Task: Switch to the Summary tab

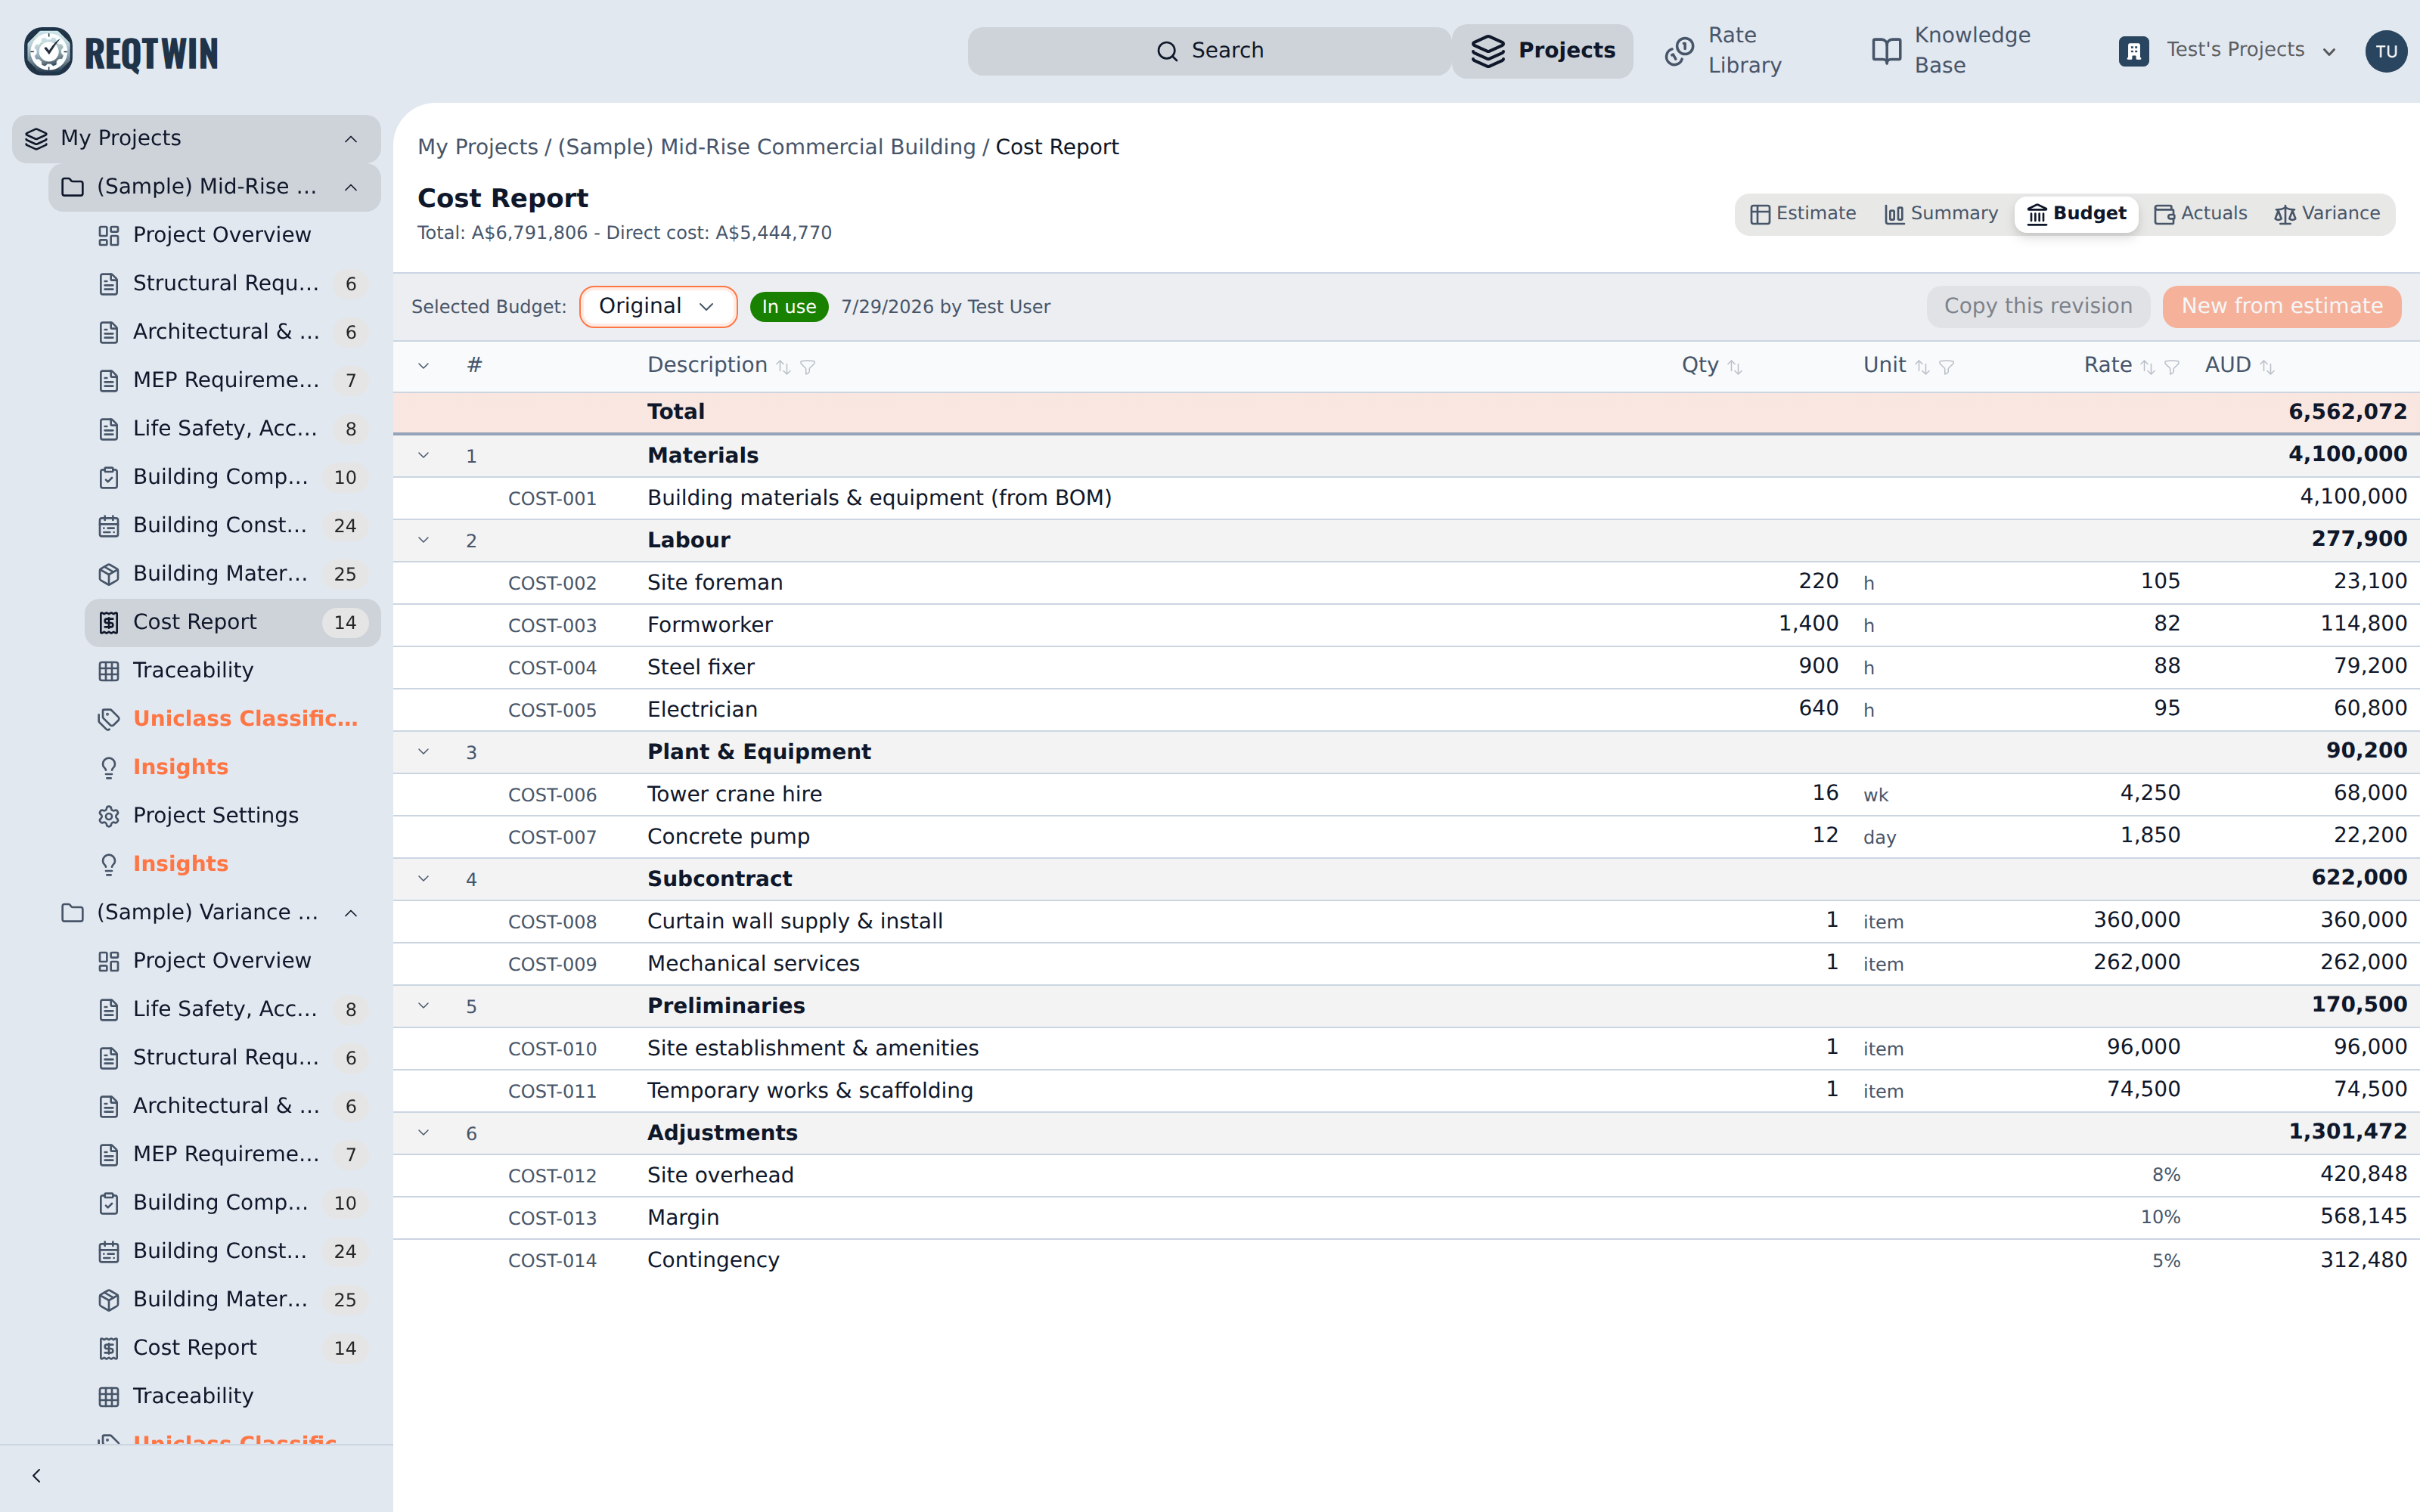Action: click(x=1941, y=214)
